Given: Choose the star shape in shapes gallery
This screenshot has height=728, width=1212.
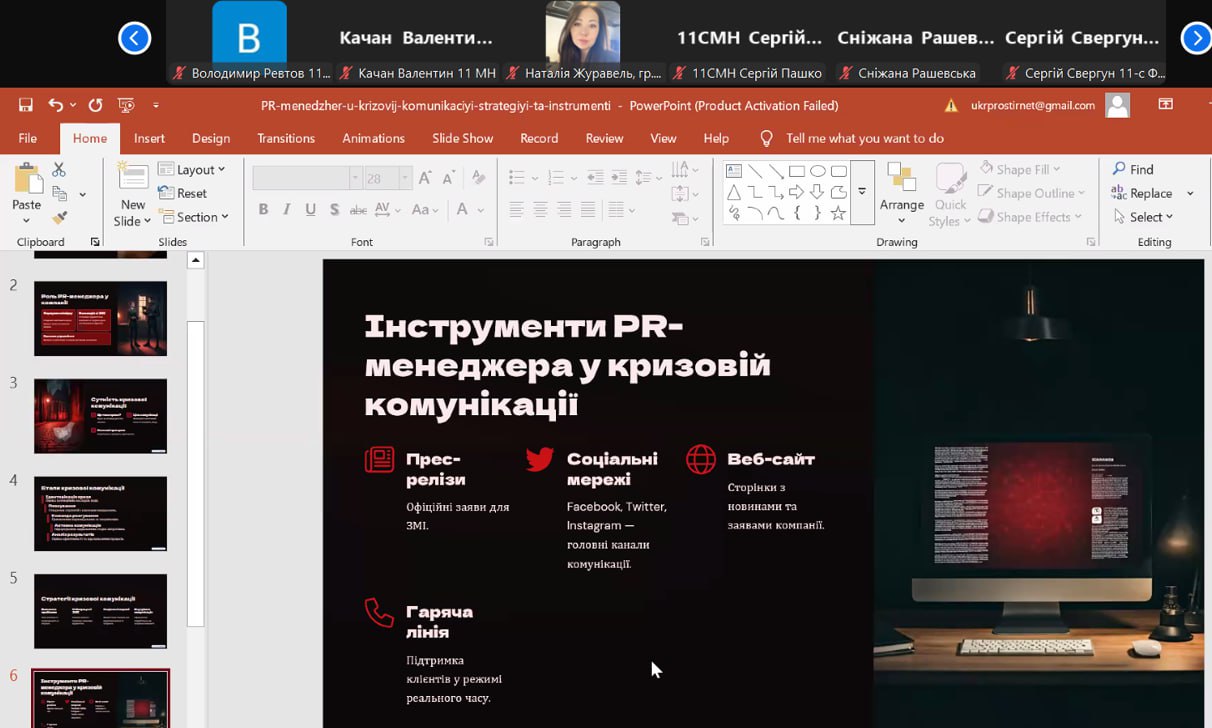Looking at the screenshot, I should coord(838,213).
